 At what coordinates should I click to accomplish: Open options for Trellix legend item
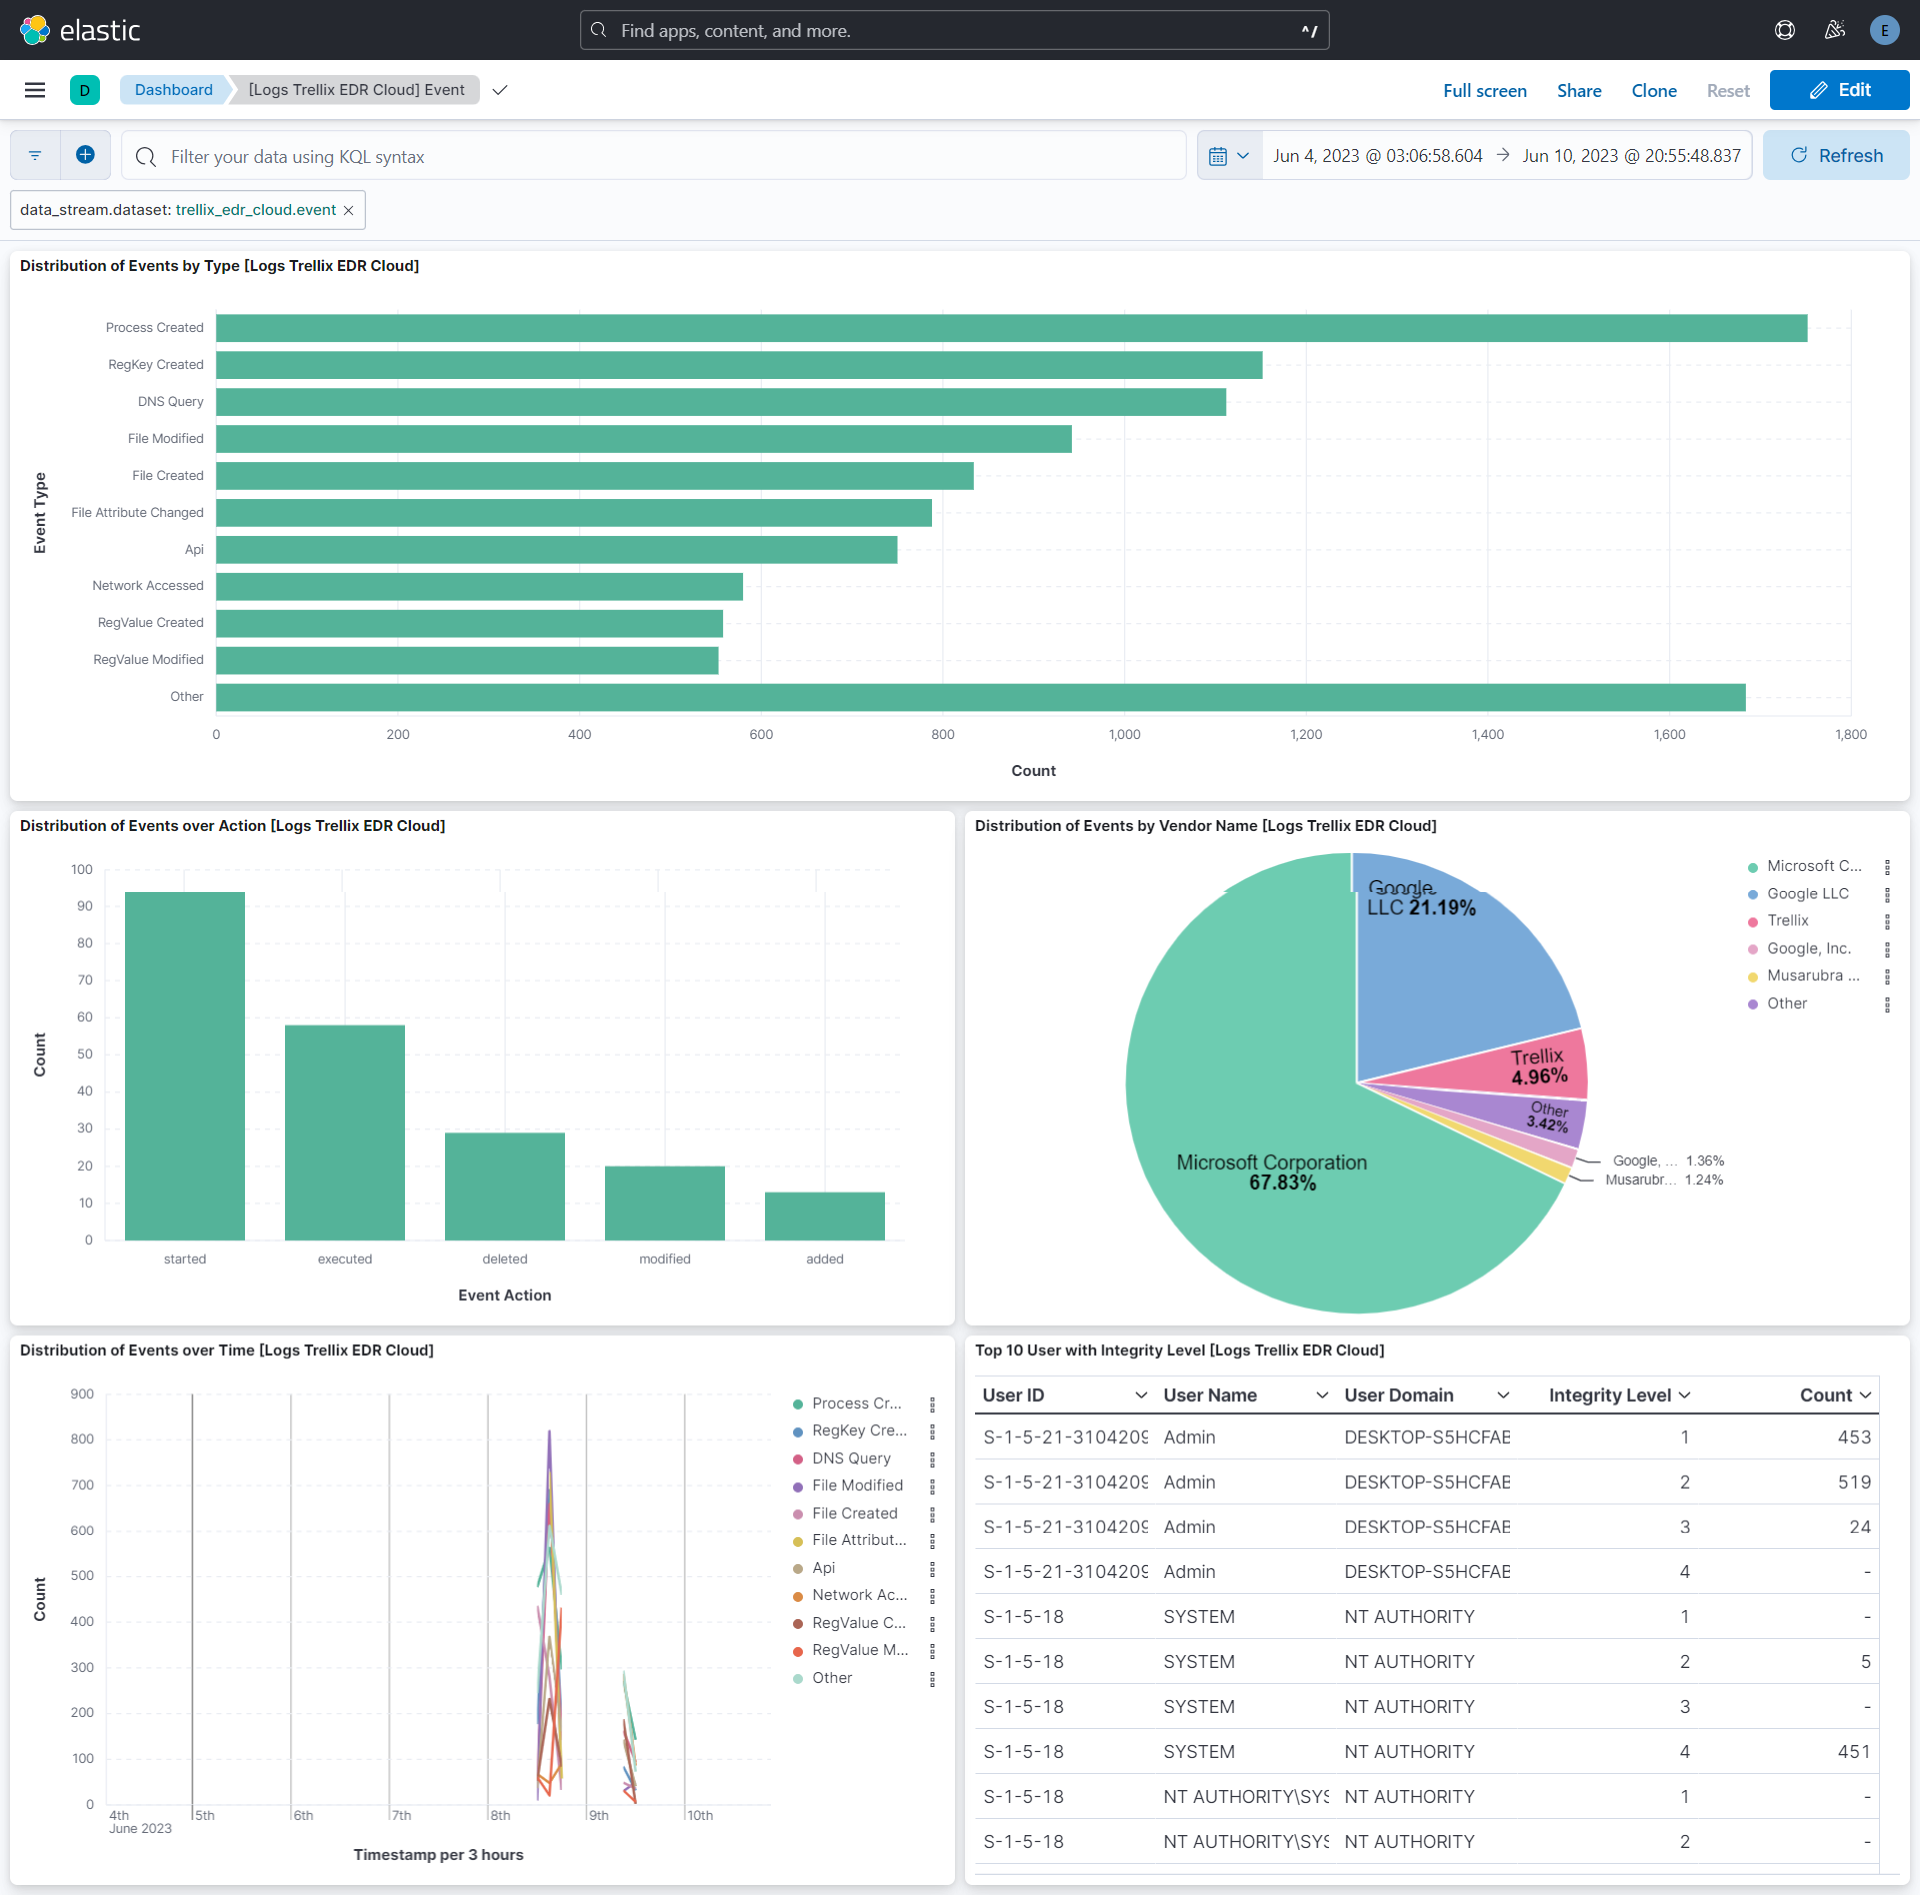pos(1887,921)
